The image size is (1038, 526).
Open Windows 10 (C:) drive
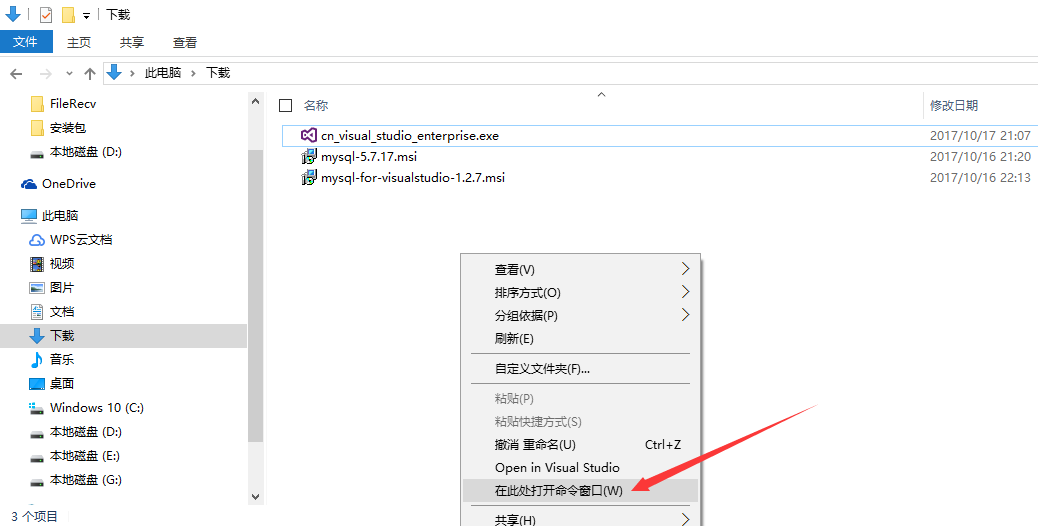[97, 408]
